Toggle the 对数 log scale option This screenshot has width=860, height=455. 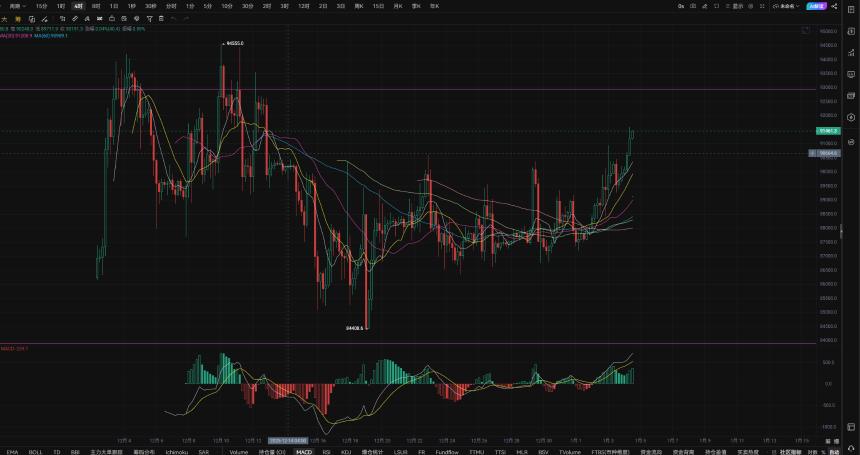pos(812,452)
